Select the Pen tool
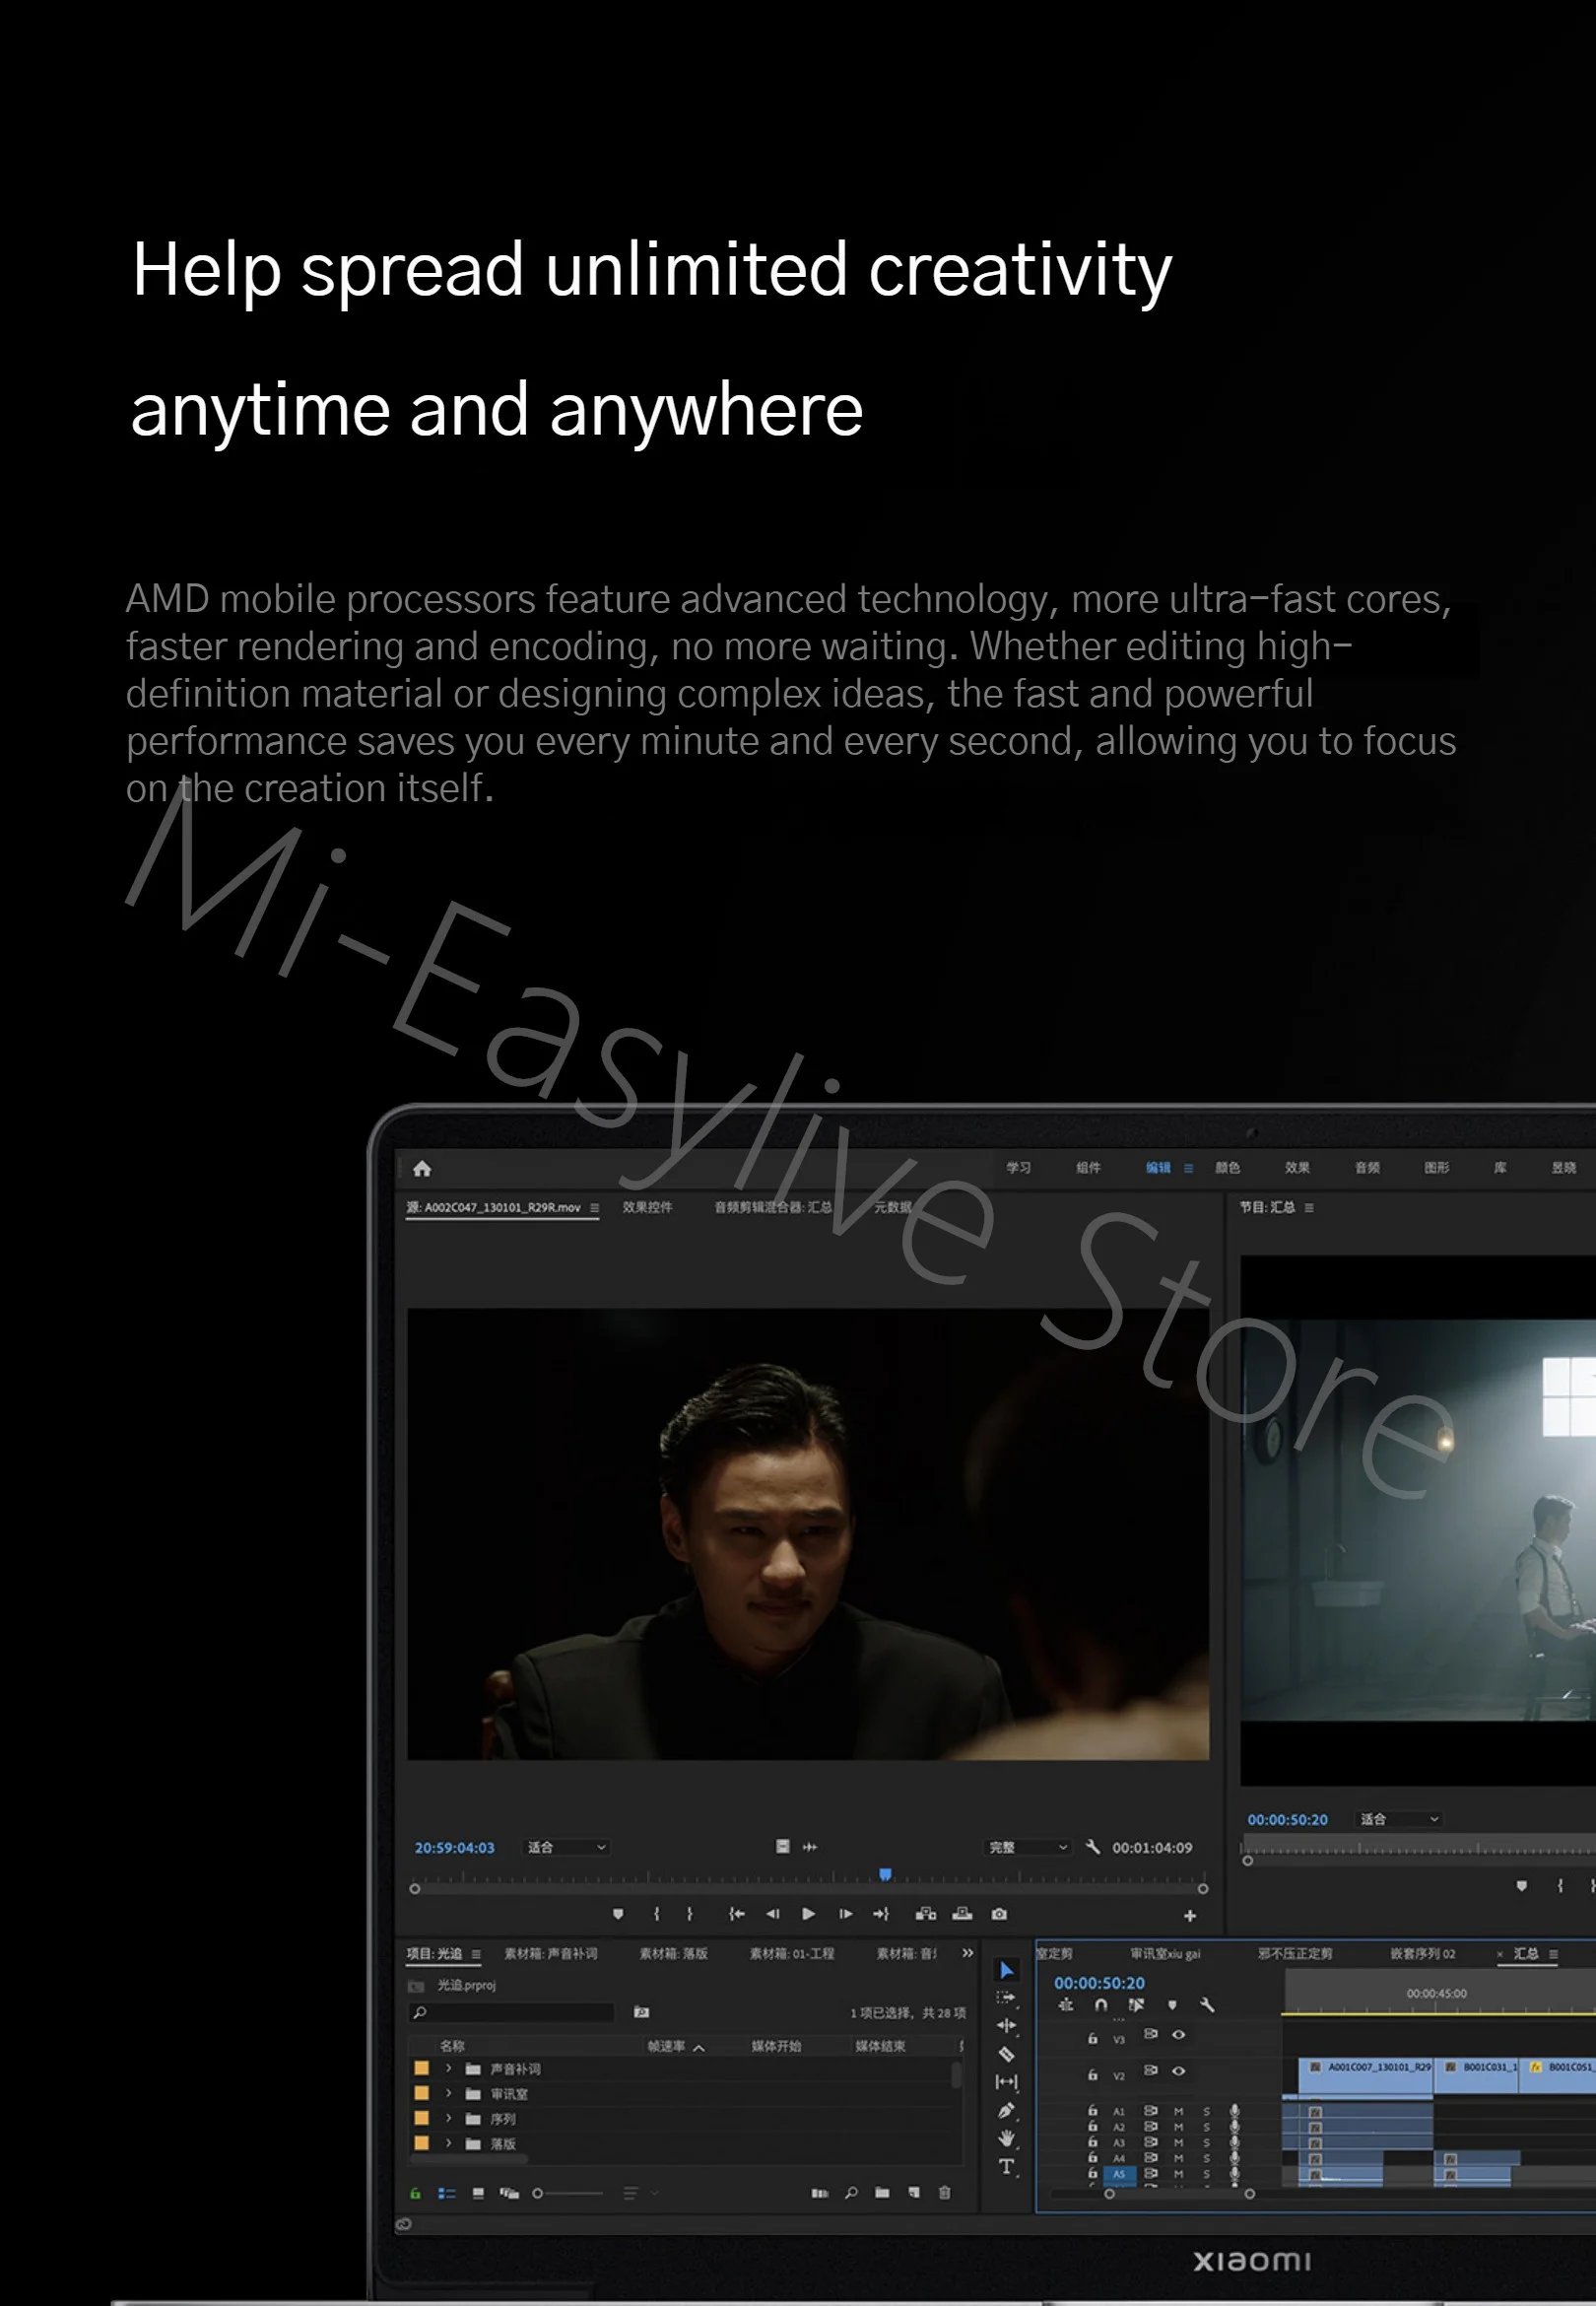 click(1006, 2110)
